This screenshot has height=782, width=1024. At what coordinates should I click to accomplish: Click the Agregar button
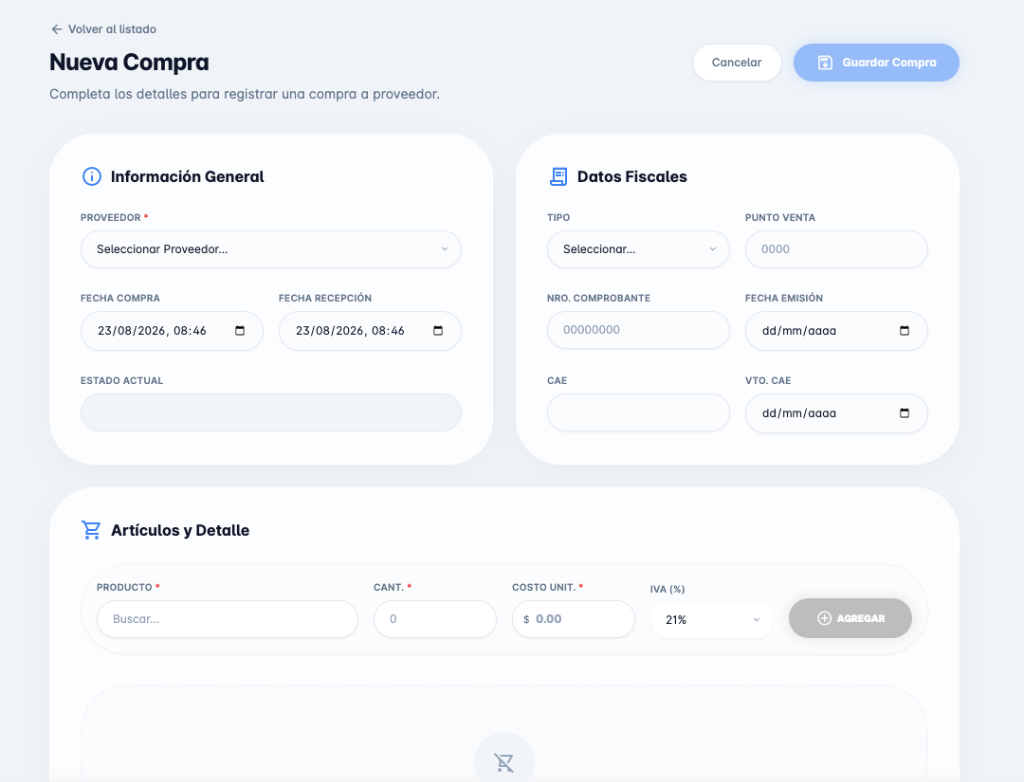pos(850,618)
